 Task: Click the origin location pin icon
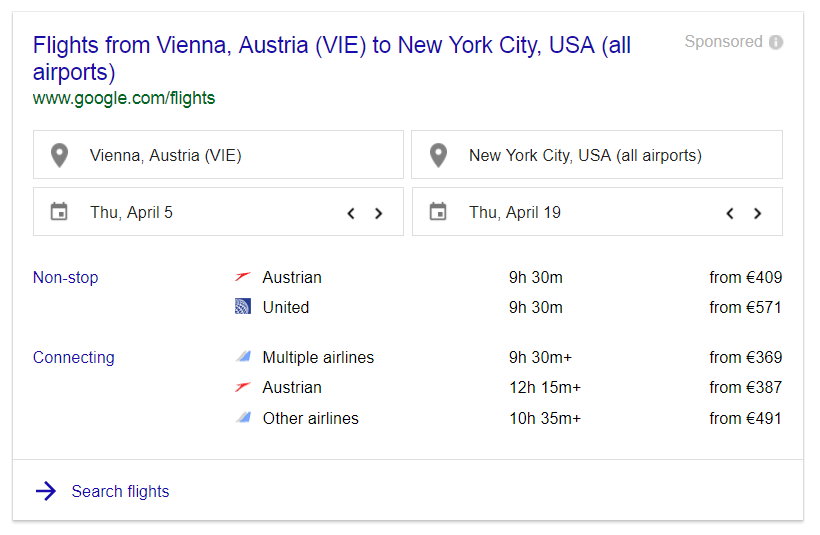(60, 155)
